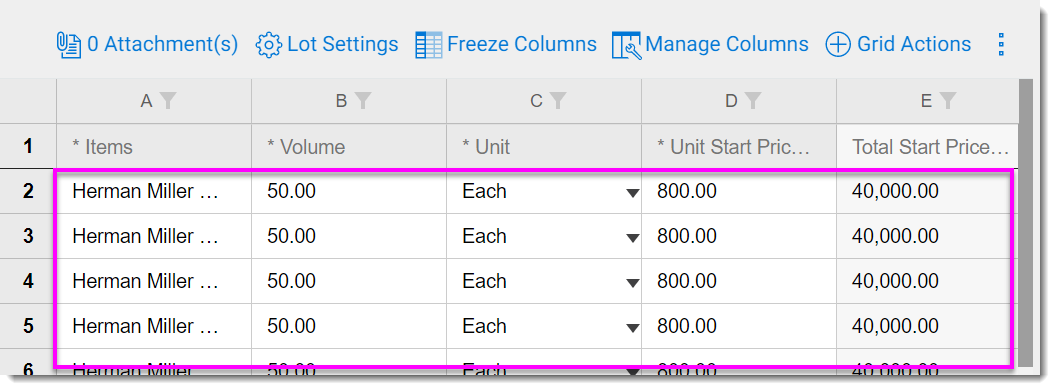Click the vertical scrollbar of the grid
1055x390 pixels.
[x=1025, y=222]
